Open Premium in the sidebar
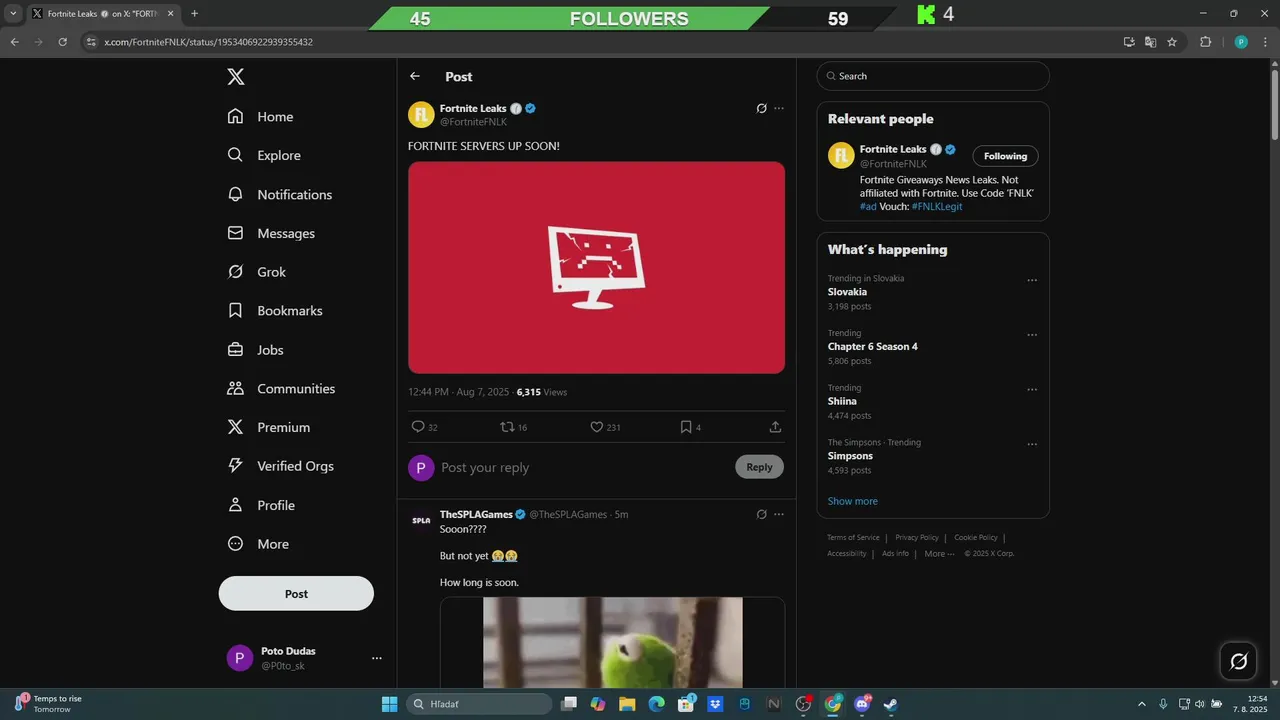The width and height of the screenshot is (1280, 720). (x=269, y=427)
